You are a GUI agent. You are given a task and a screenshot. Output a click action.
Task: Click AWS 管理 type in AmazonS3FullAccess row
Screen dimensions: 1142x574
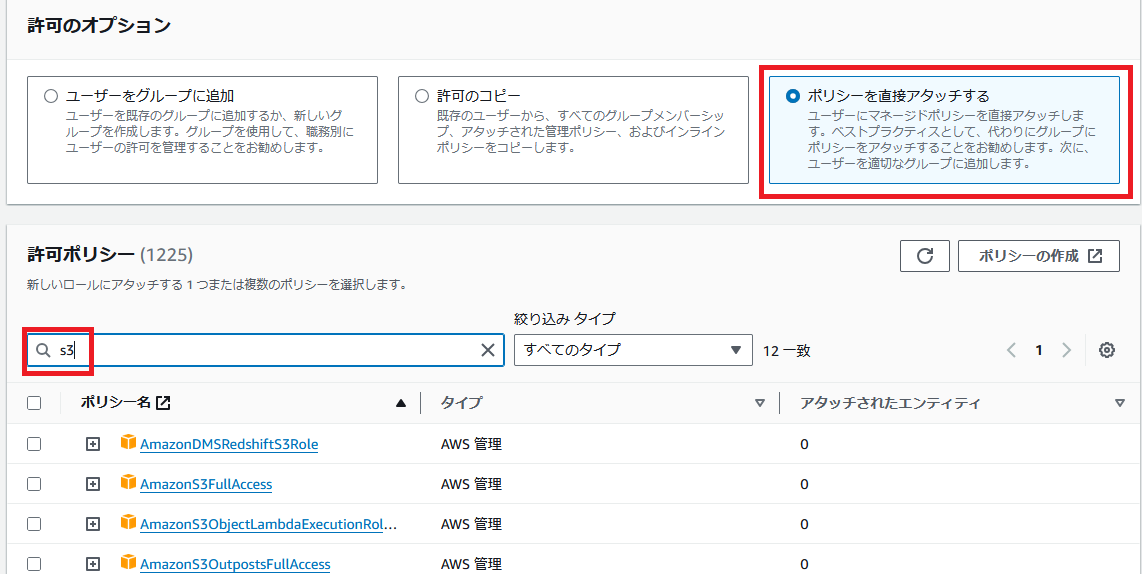[471, 484]
